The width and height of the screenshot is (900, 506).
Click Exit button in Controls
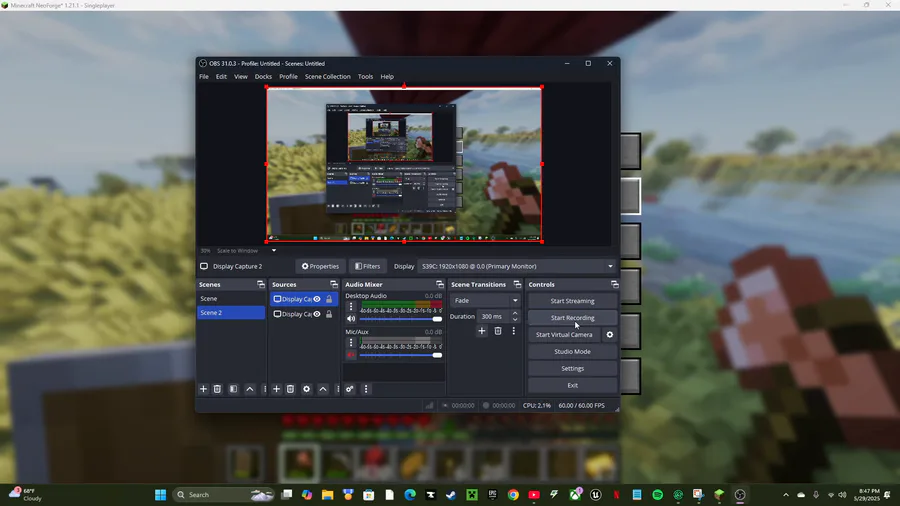click(x=572, y=386)
